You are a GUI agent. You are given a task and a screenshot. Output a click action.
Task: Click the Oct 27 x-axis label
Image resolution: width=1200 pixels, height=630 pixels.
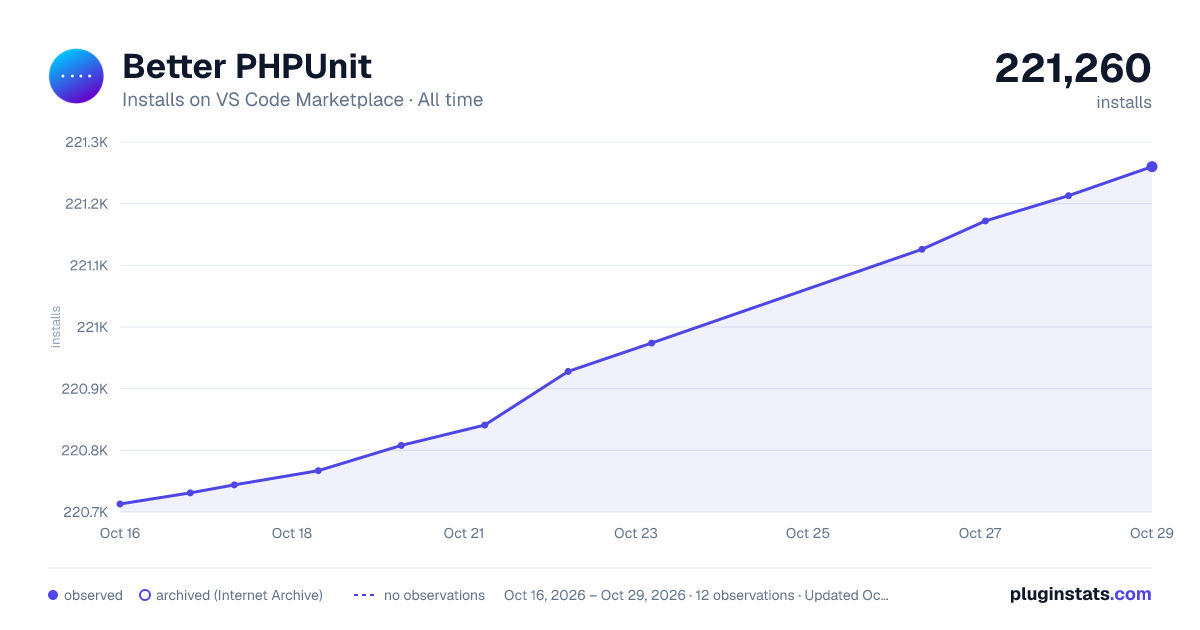[980, 533]
